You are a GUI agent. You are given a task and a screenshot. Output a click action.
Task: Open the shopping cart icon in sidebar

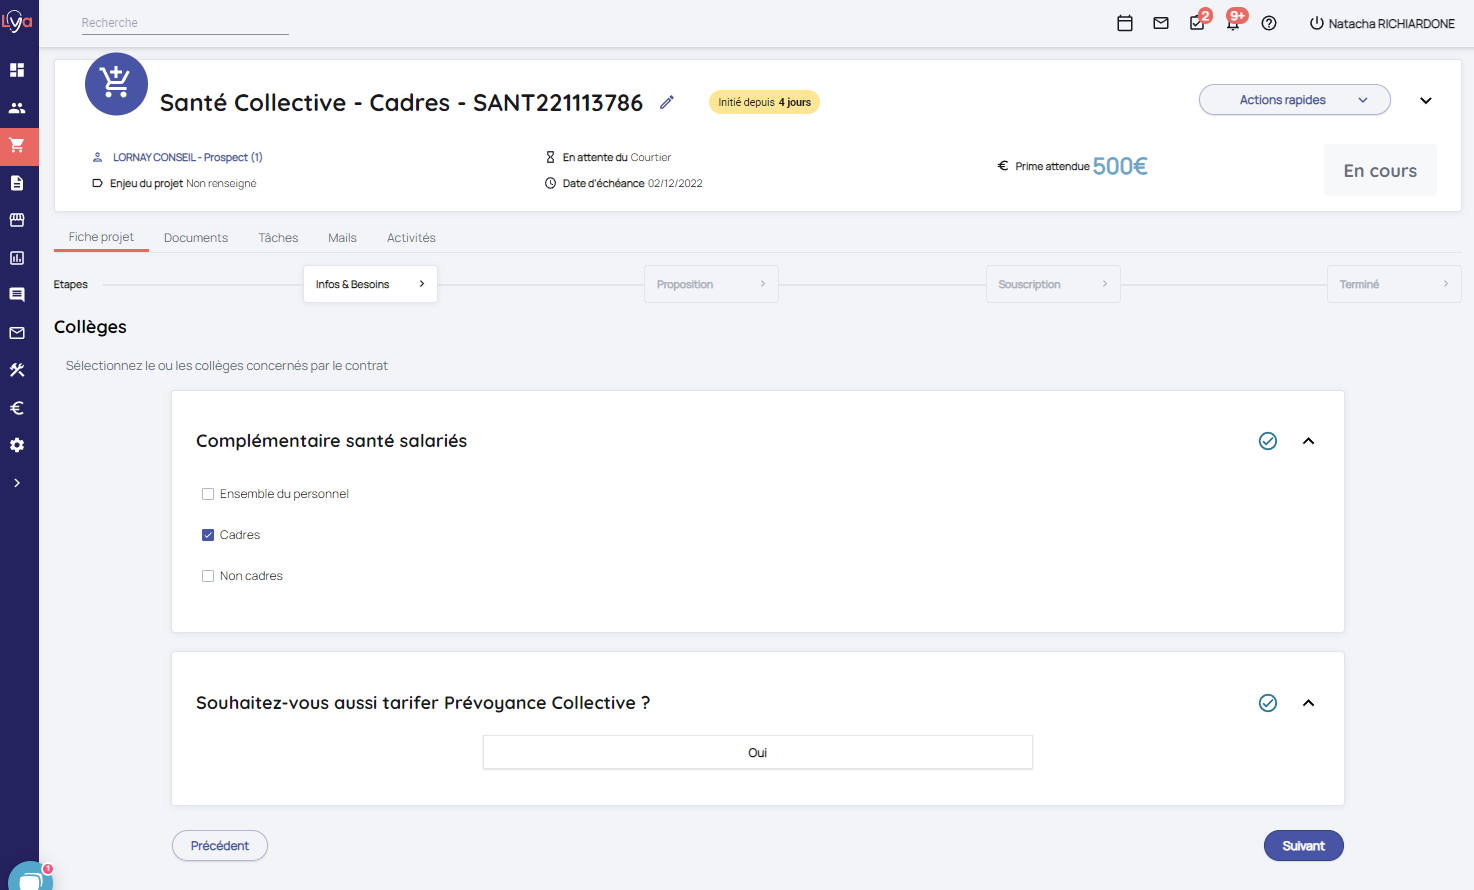coord(17,145)
